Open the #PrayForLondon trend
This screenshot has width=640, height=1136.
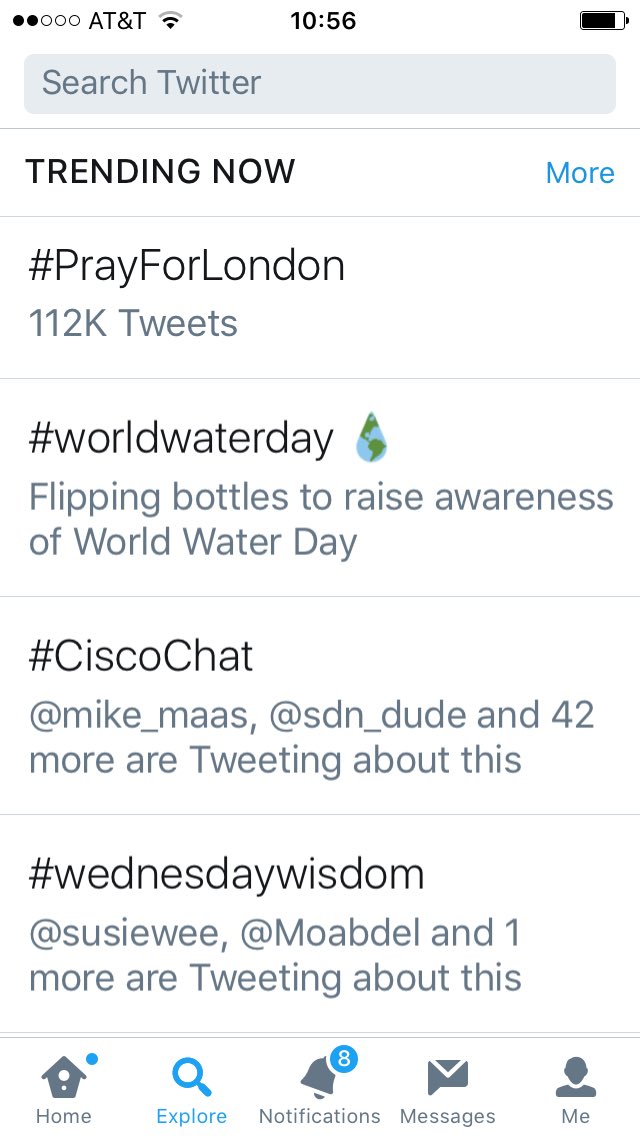186,265
